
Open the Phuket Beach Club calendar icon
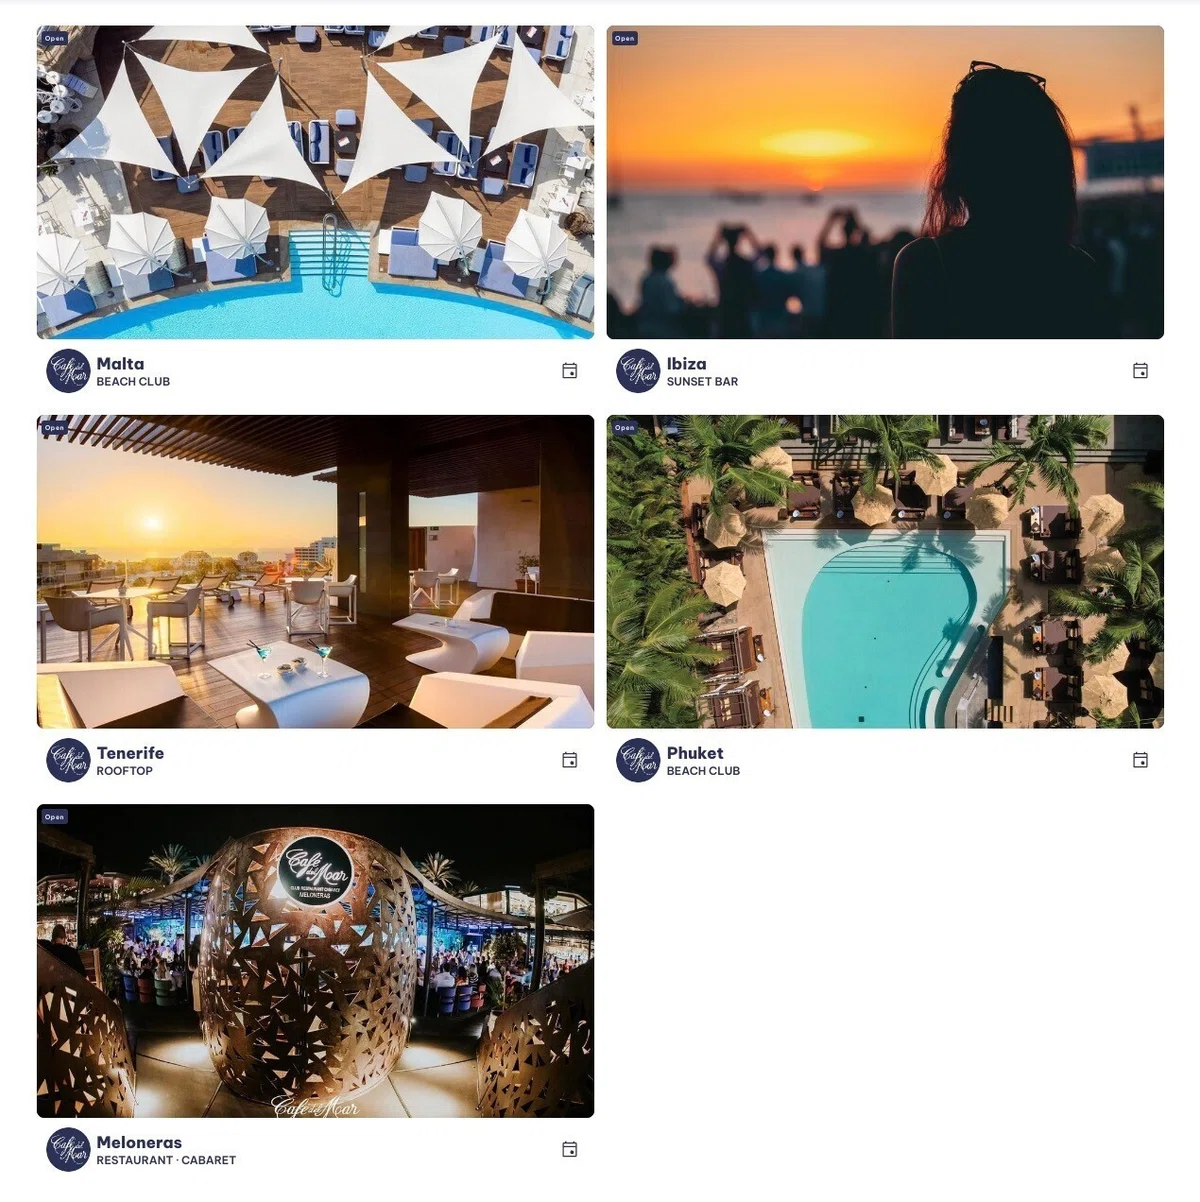coord(1140,760)
